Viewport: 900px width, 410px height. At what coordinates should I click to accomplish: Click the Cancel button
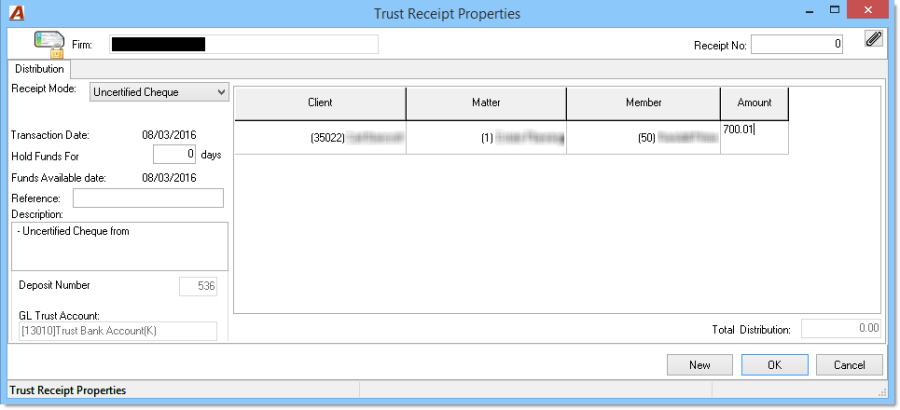tap(849, 365)
